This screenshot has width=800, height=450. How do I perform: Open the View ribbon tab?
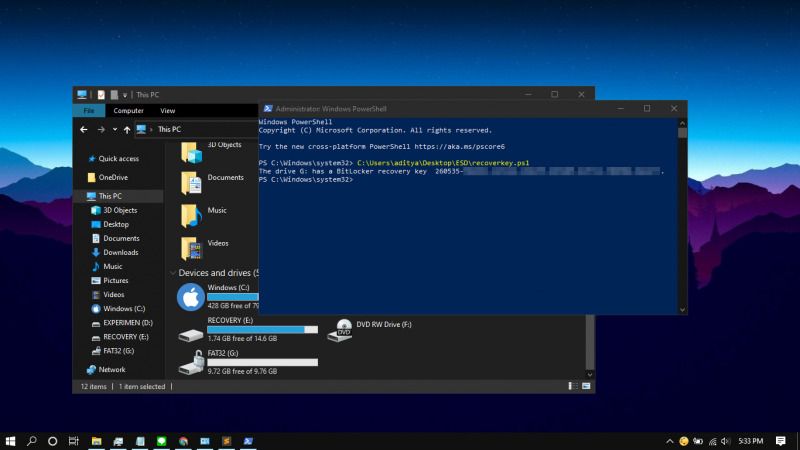coord(167,111)
